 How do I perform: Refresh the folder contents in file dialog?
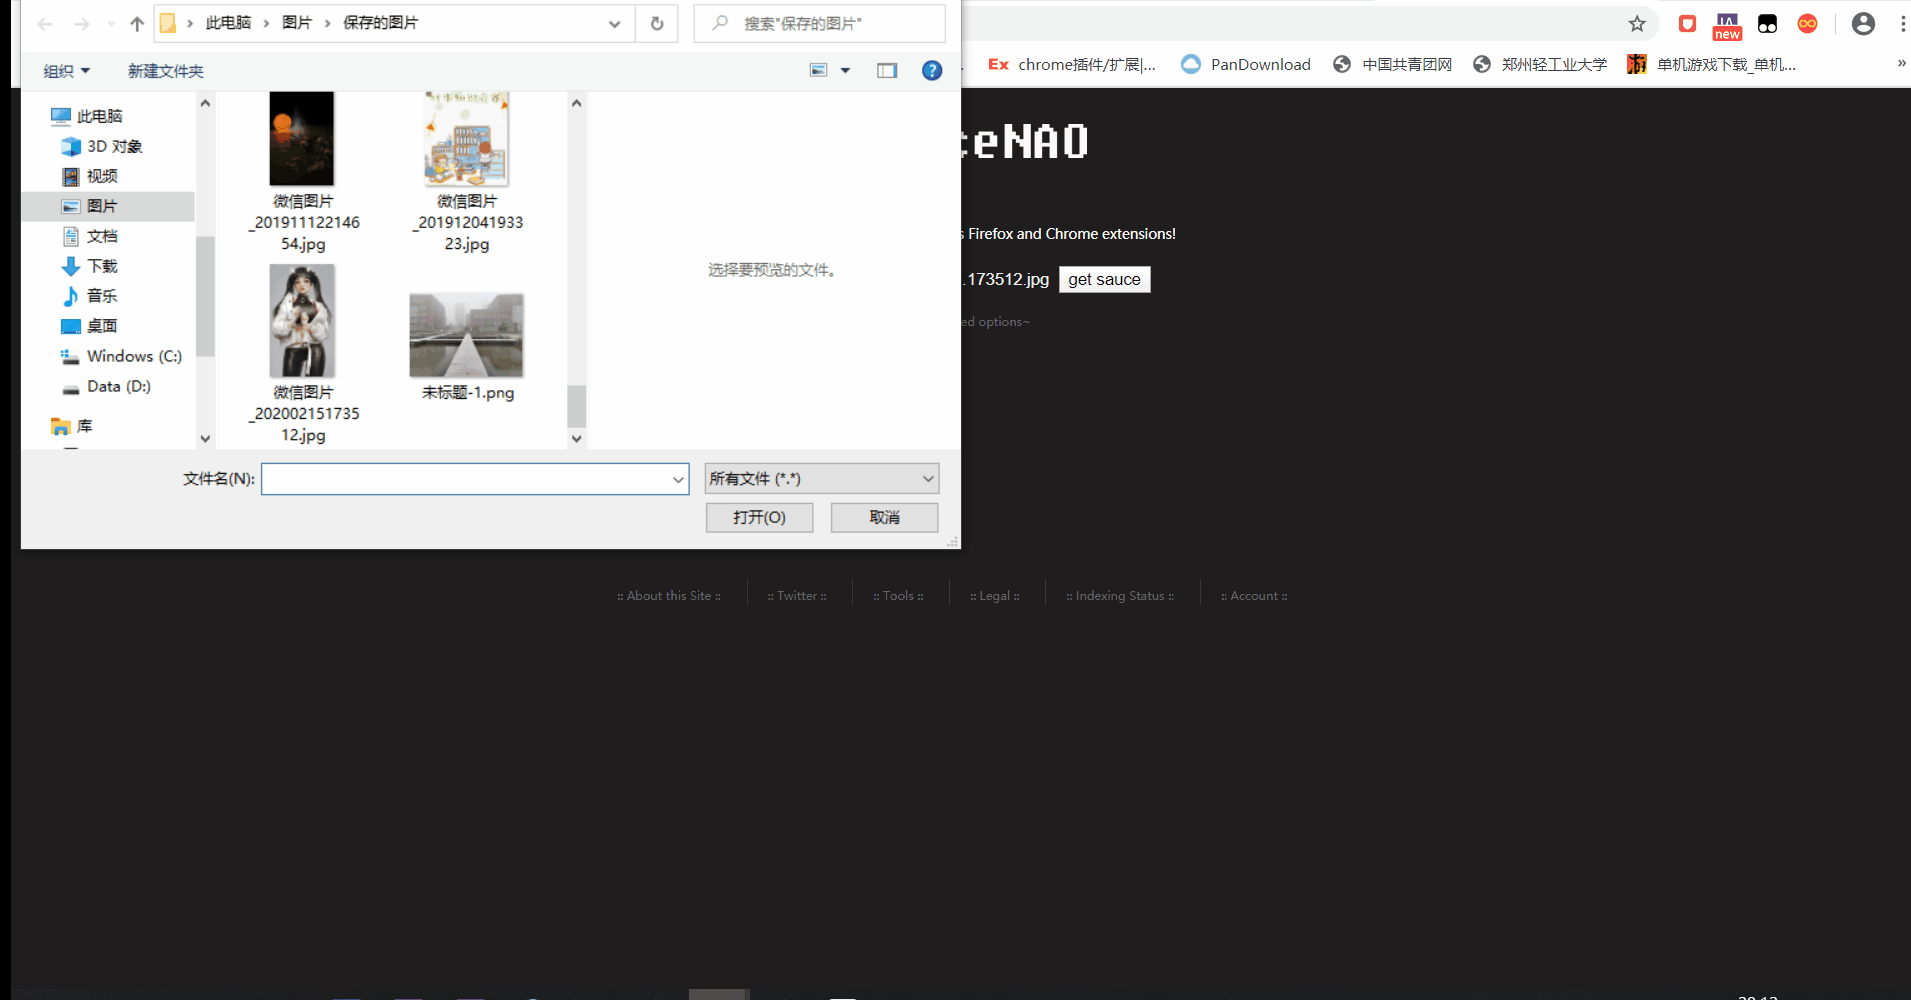point(657,24)
